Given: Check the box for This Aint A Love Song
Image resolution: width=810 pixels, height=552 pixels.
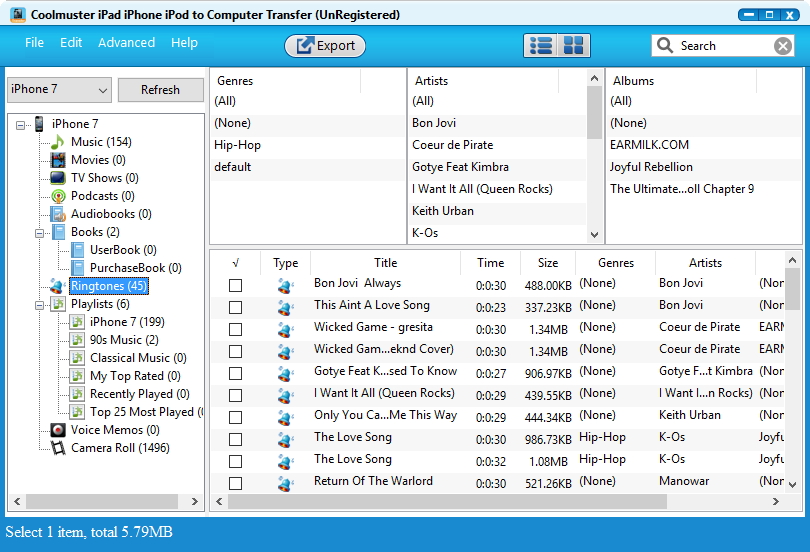Looking at the screenshot, I should 236,308.
